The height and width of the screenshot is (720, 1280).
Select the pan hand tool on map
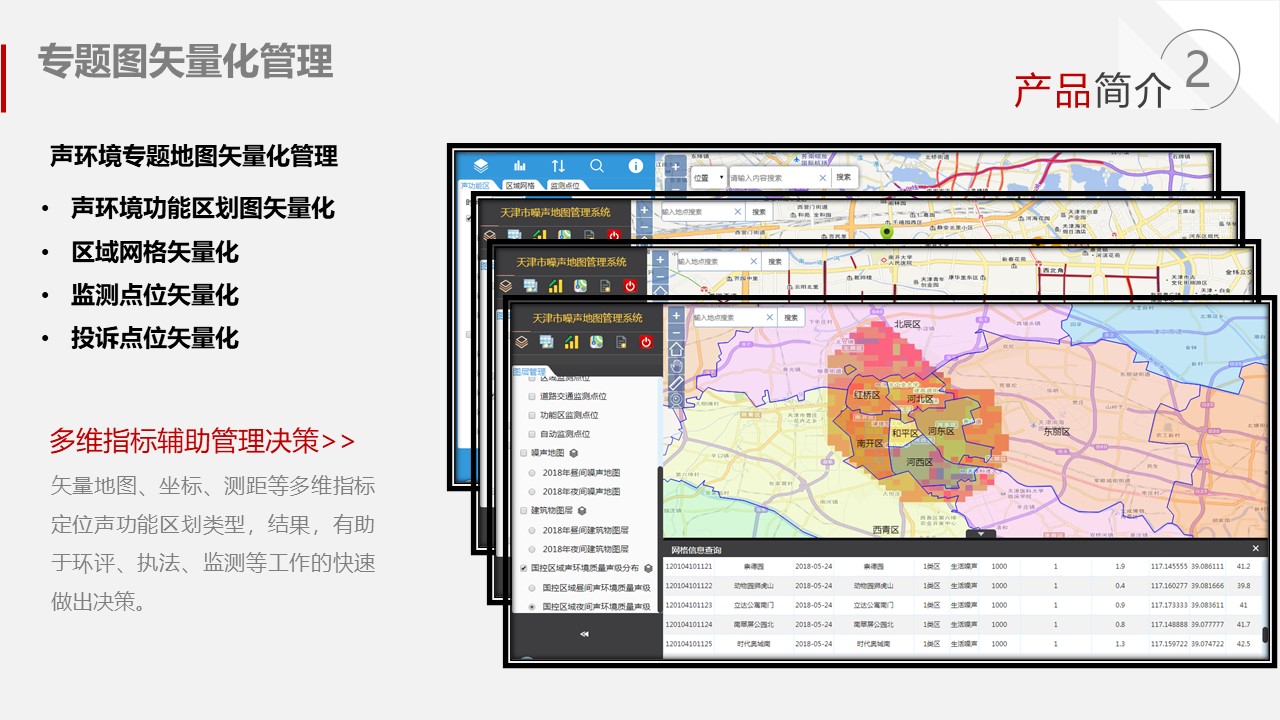(676, 366)
